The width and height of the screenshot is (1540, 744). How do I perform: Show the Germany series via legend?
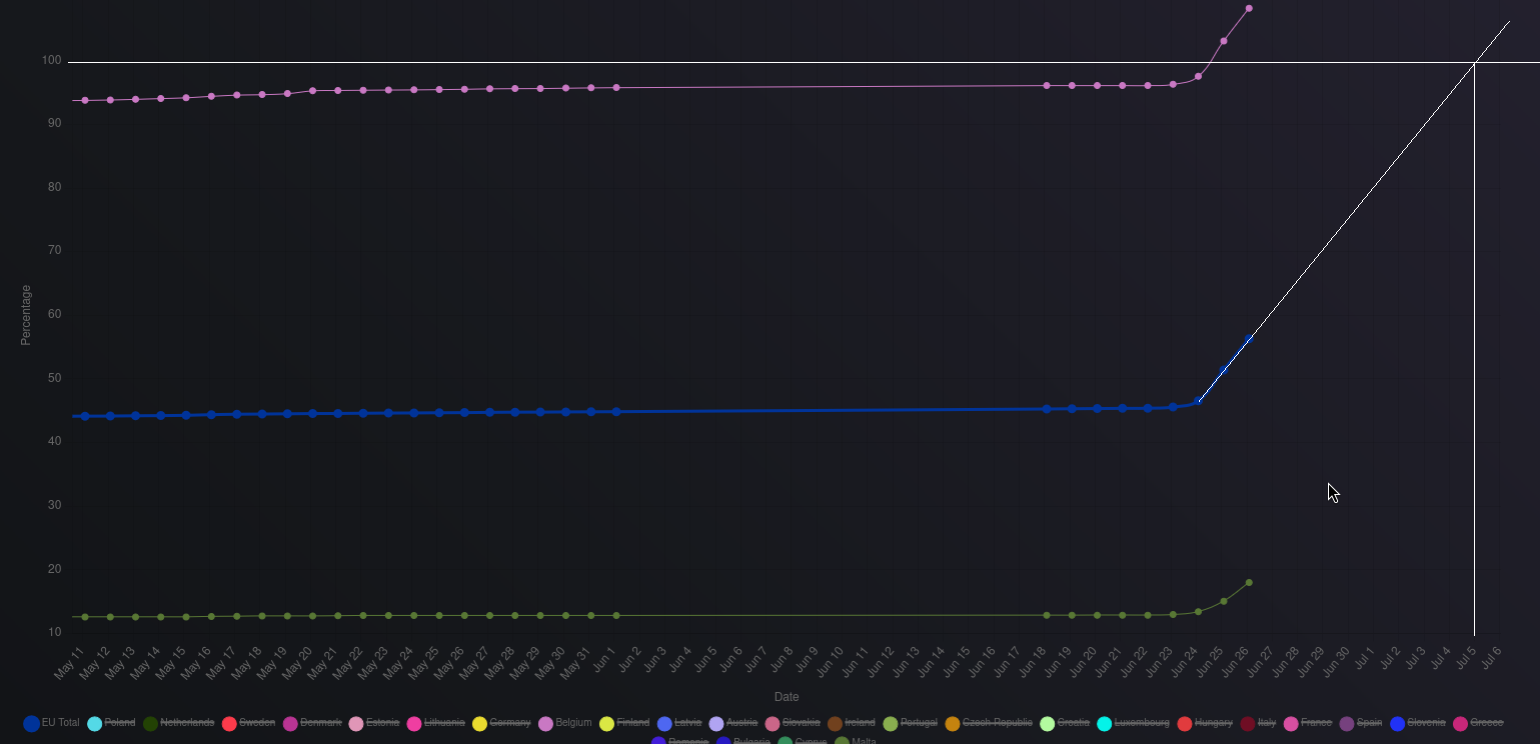[501, 722]
